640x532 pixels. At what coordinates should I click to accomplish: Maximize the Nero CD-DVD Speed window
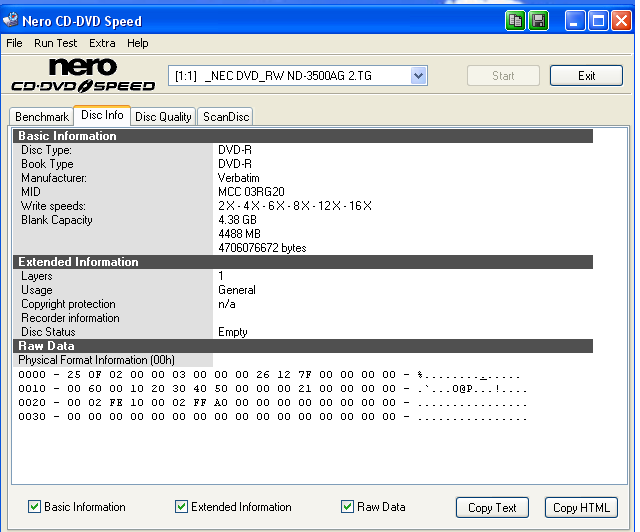point(599,20)
